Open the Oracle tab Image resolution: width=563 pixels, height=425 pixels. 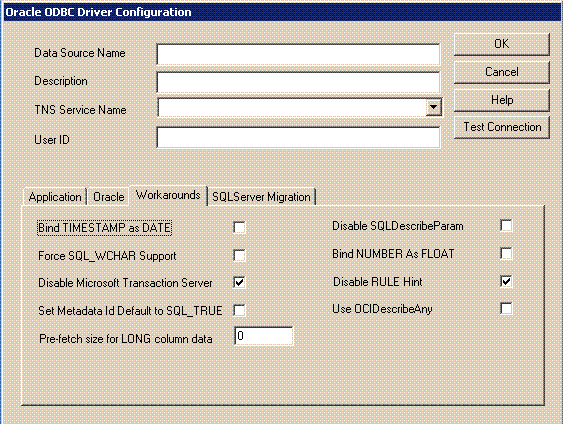108,197
